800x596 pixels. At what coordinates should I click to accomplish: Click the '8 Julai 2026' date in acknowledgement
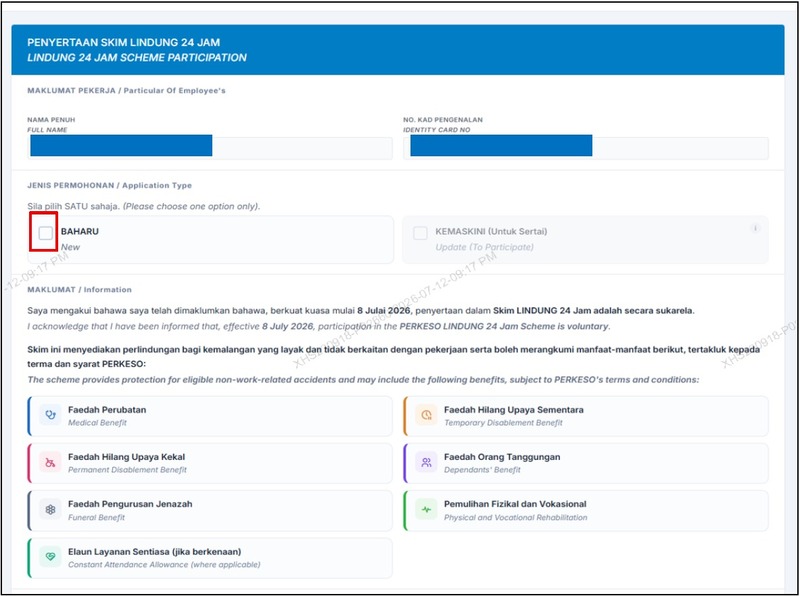(x=384, y=310)
